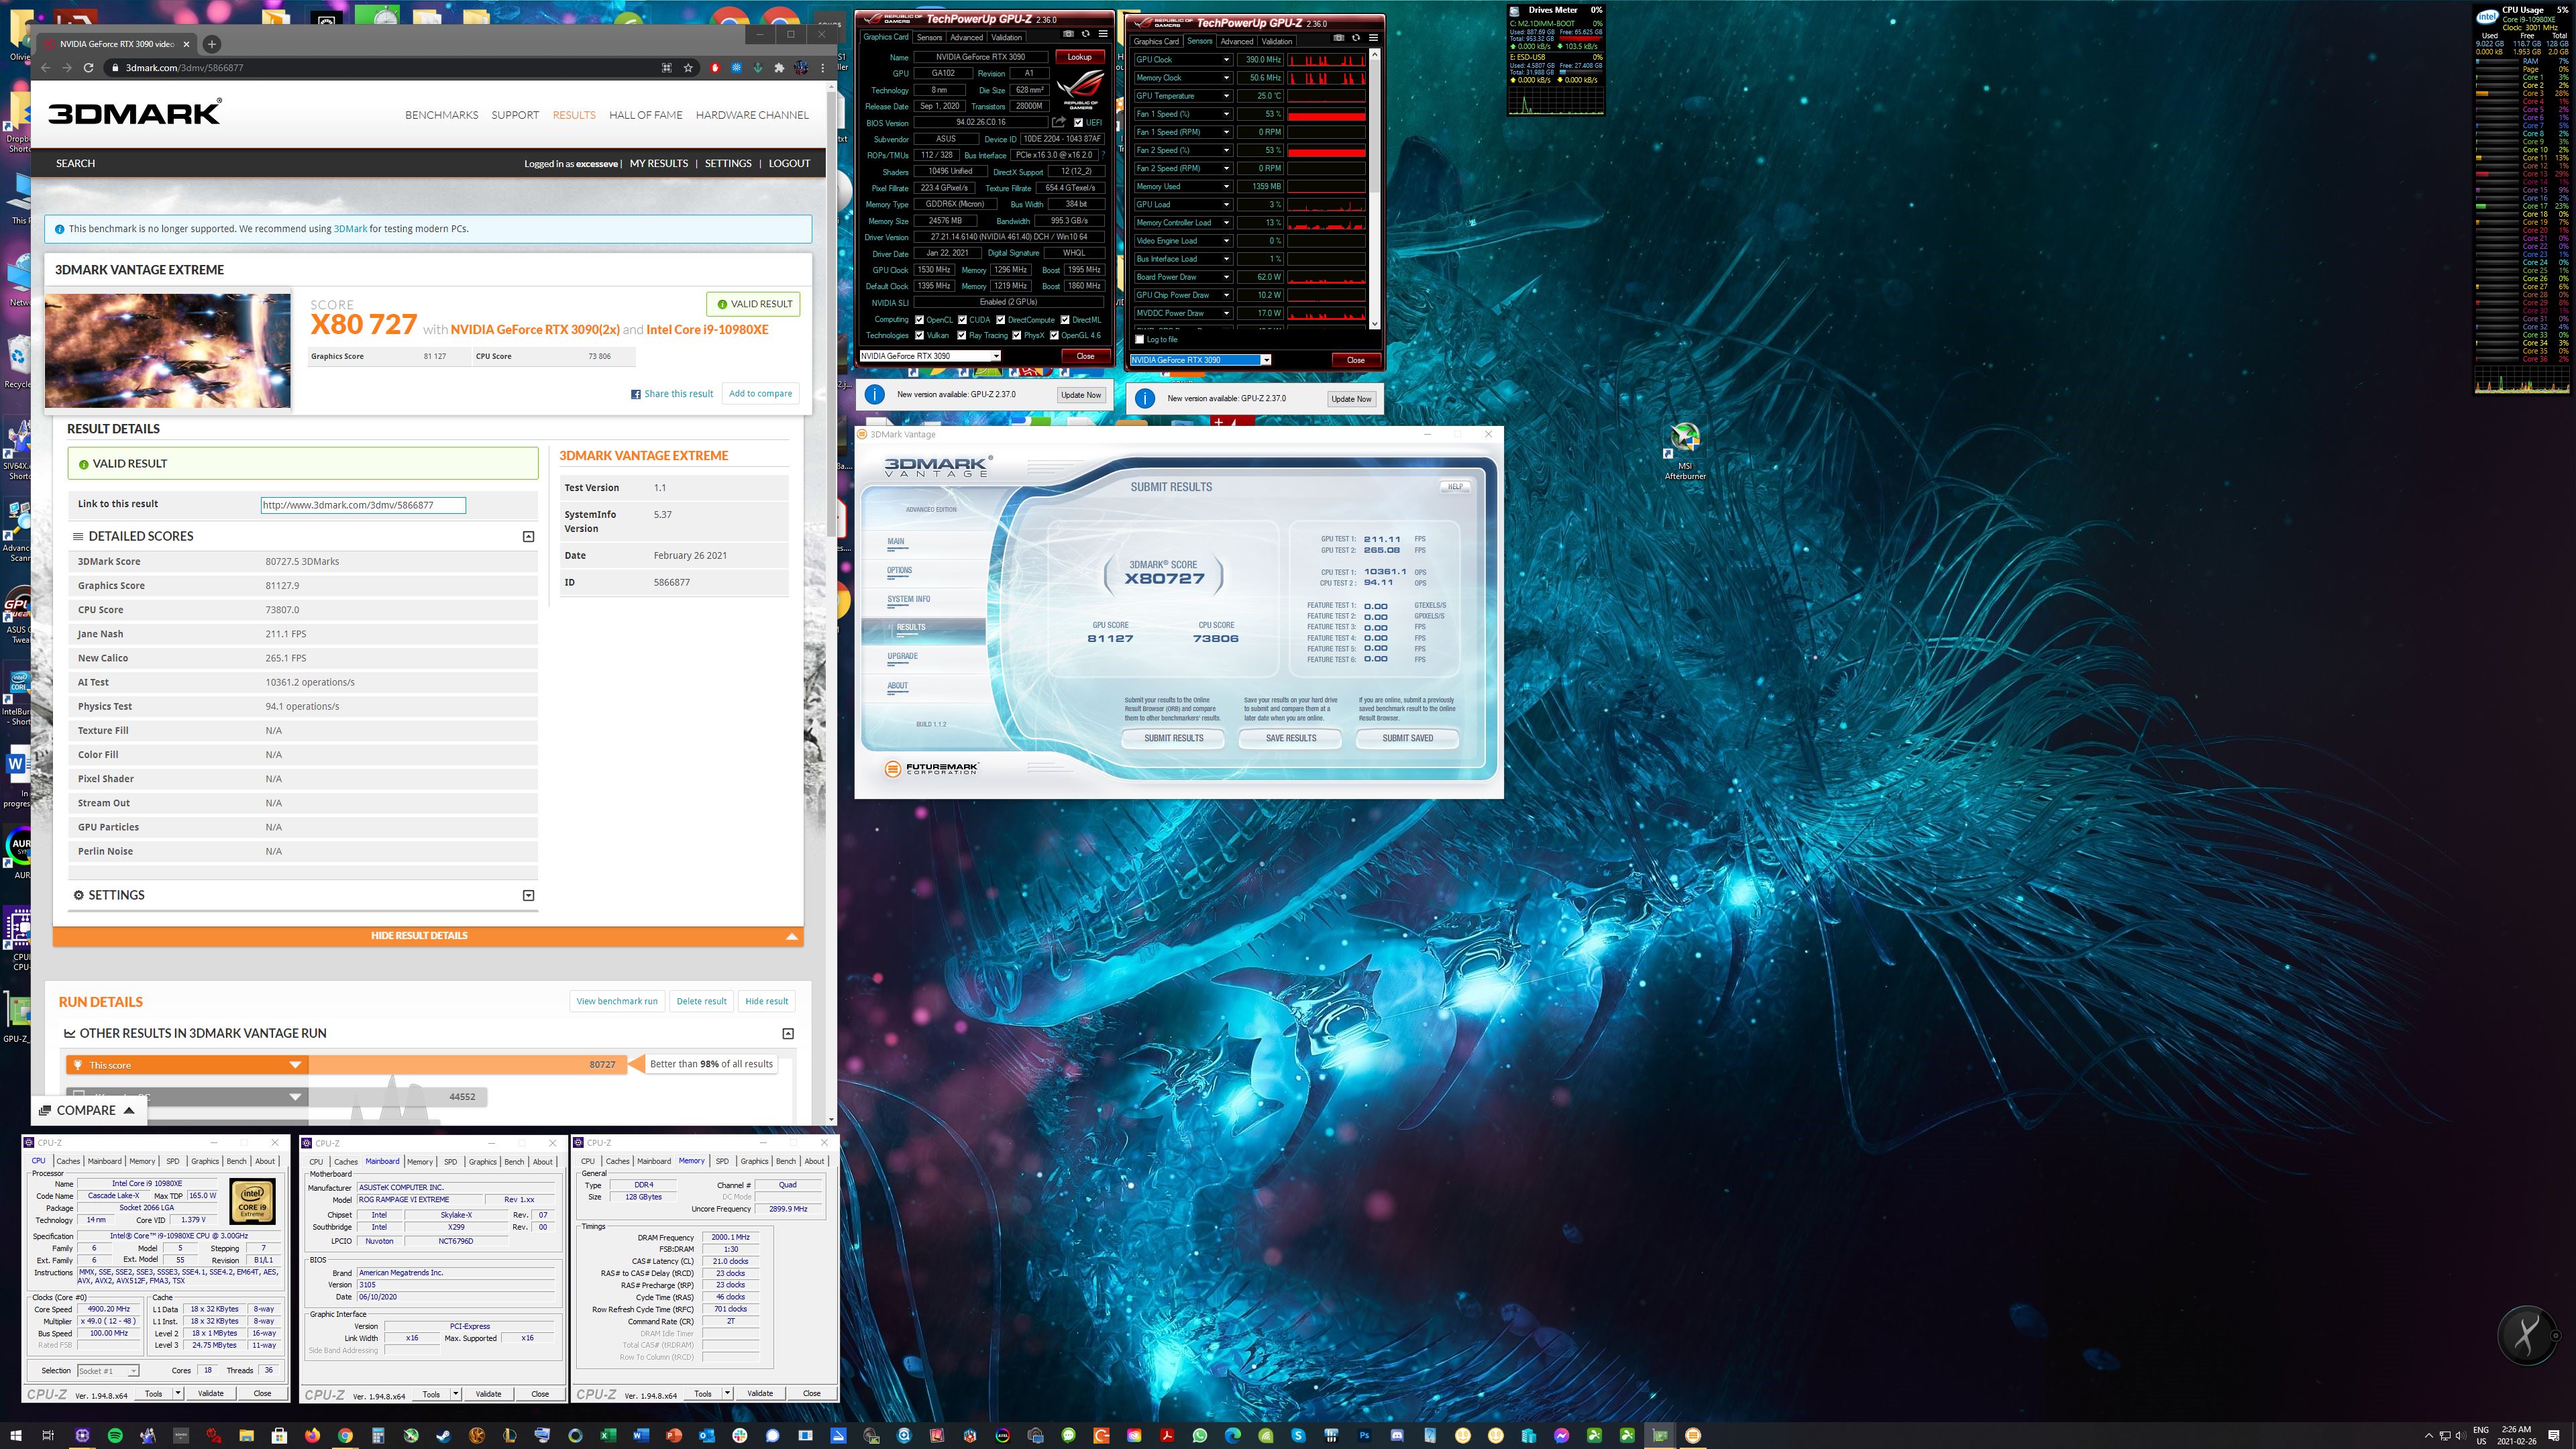2576x1449 pixels.
Task: Open Socket #1 selection dropdown in CPU-Z
Action: pyautogui.click(x=133, y=1371)
